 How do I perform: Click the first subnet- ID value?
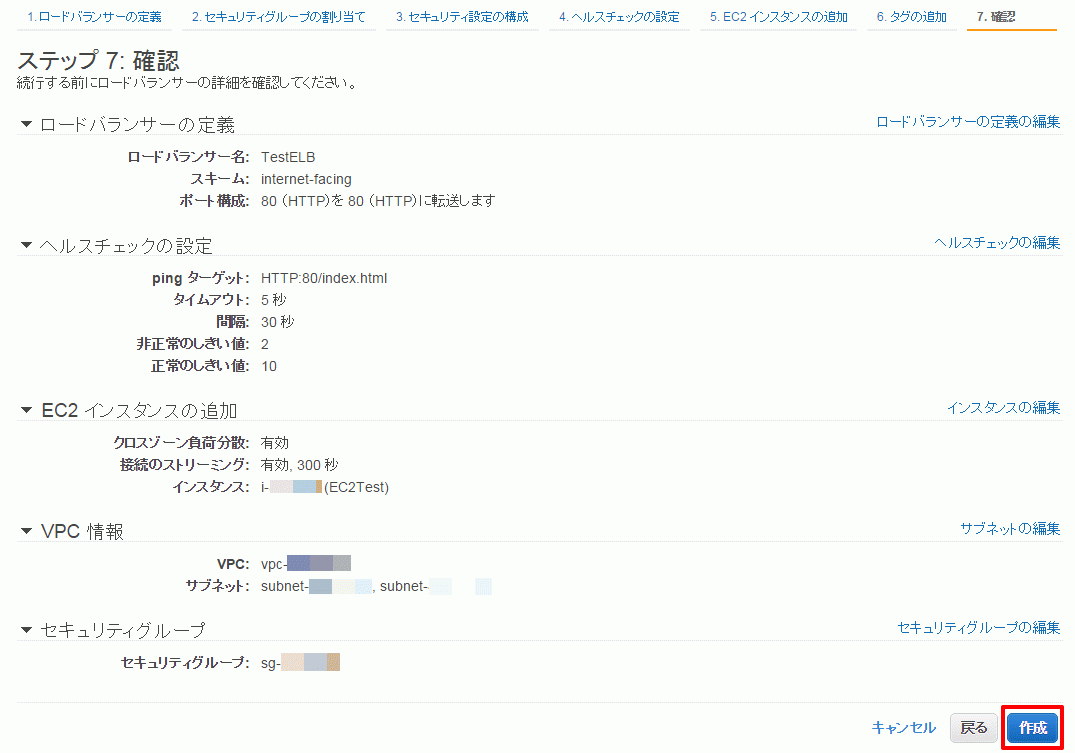316,586
